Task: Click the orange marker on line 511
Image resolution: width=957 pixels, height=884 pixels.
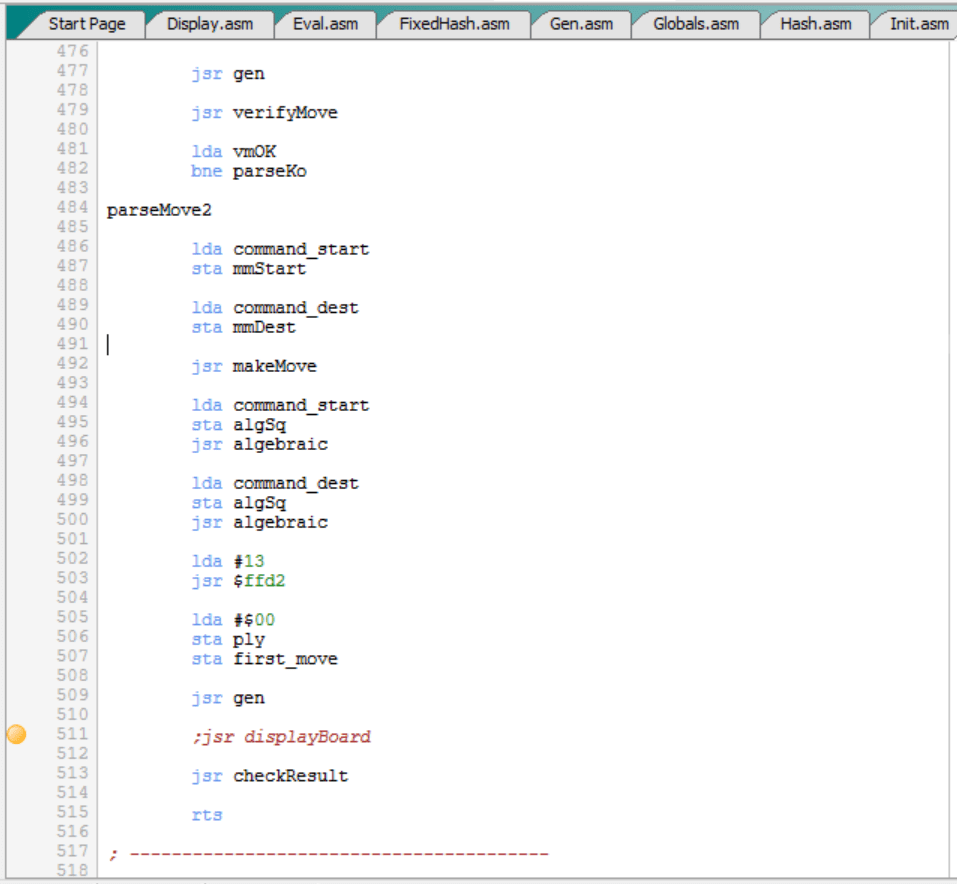Action: (16, 735)
